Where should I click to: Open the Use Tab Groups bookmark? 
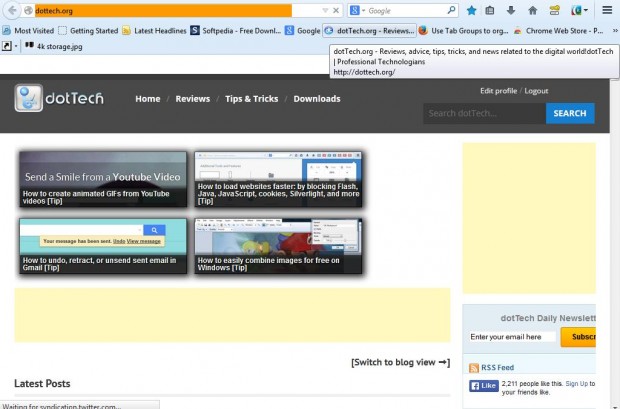463,30
